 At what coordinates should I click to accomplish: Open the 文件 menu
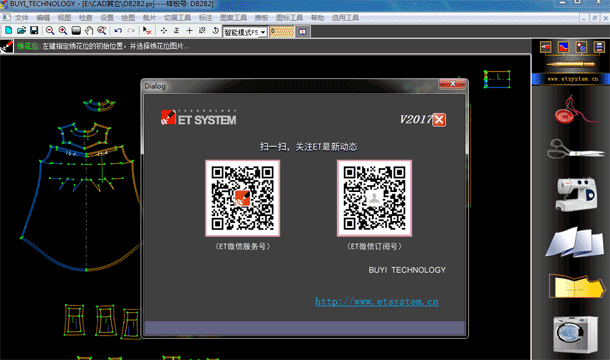coord(21,18)
